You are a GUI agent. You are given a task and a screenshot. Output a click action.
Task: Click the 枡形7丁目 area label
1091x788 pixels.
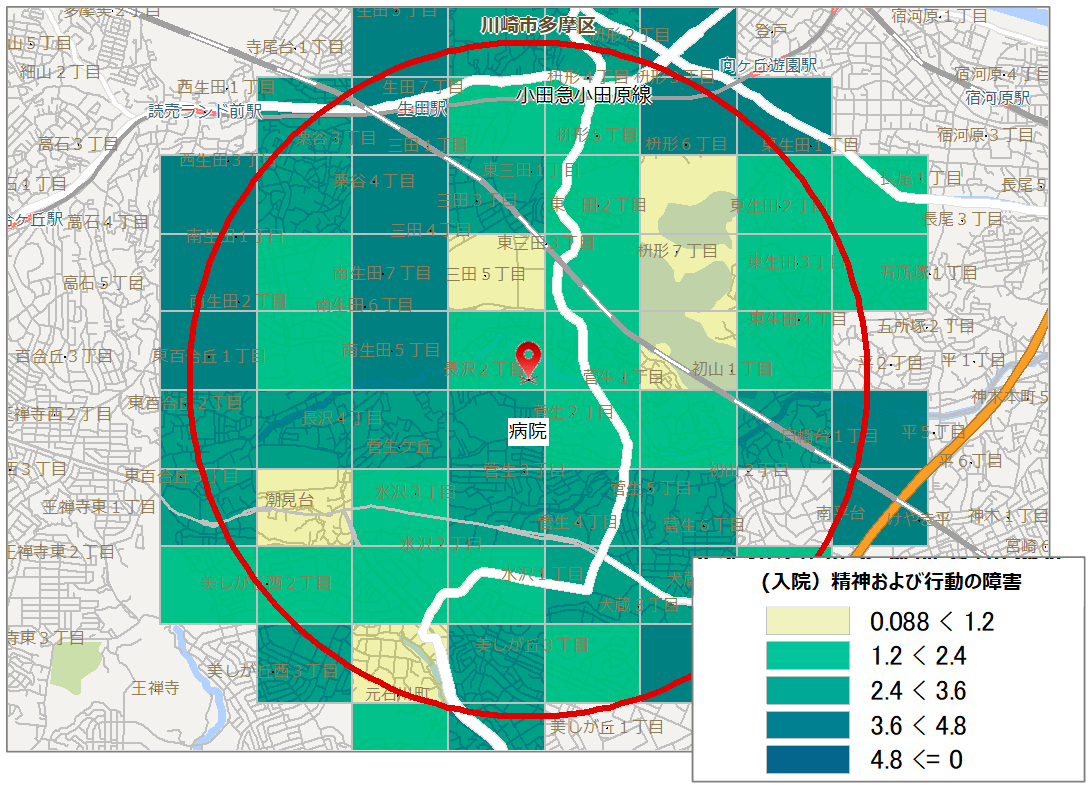click(678, 251)
